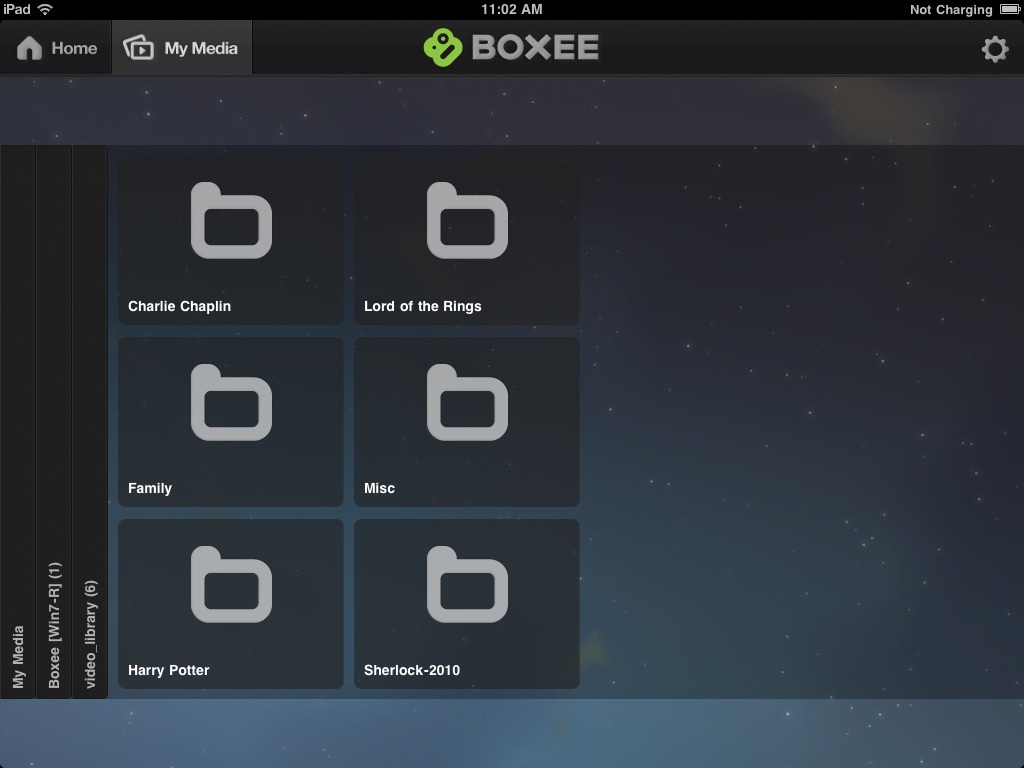The image size is (1024, 768).
Task: Go back to My Media breadcrumb strip
Action: [x=18, y=422]
